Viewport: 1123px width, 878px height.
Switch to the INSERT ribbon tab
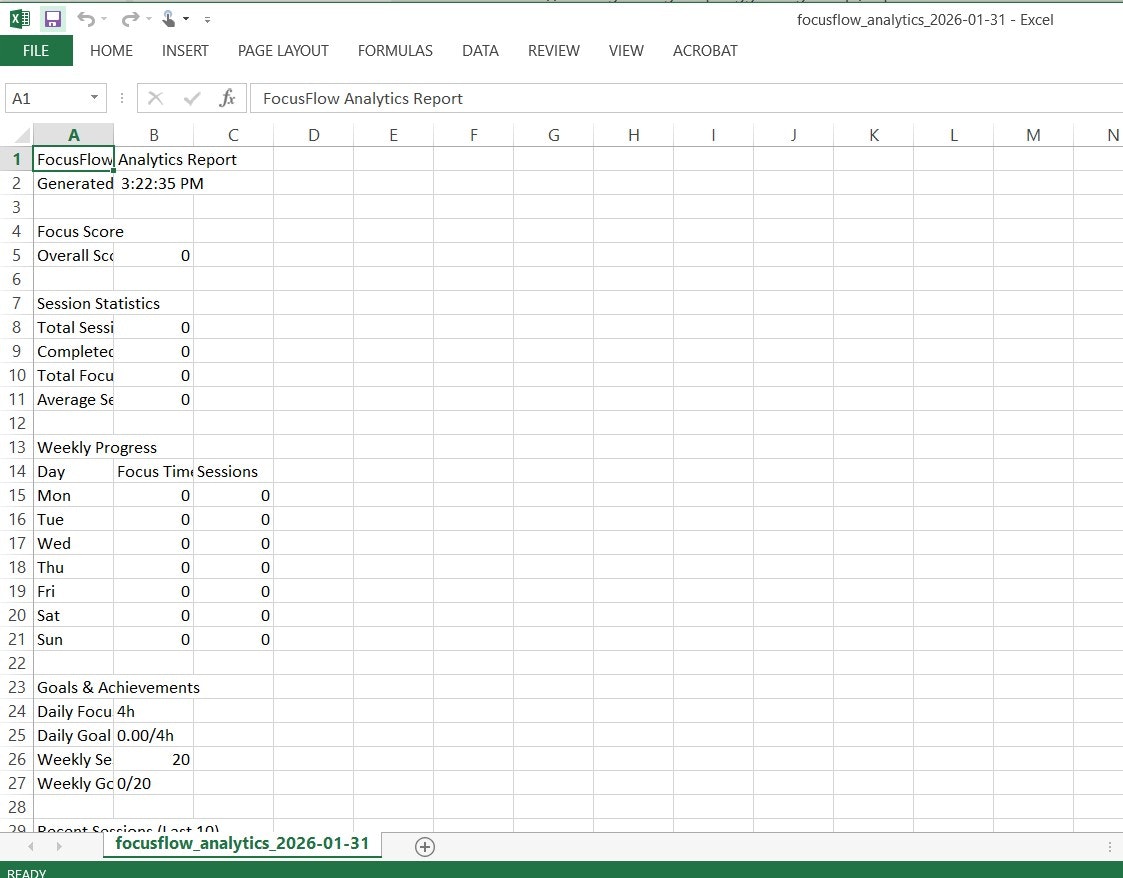pos(185,51)
